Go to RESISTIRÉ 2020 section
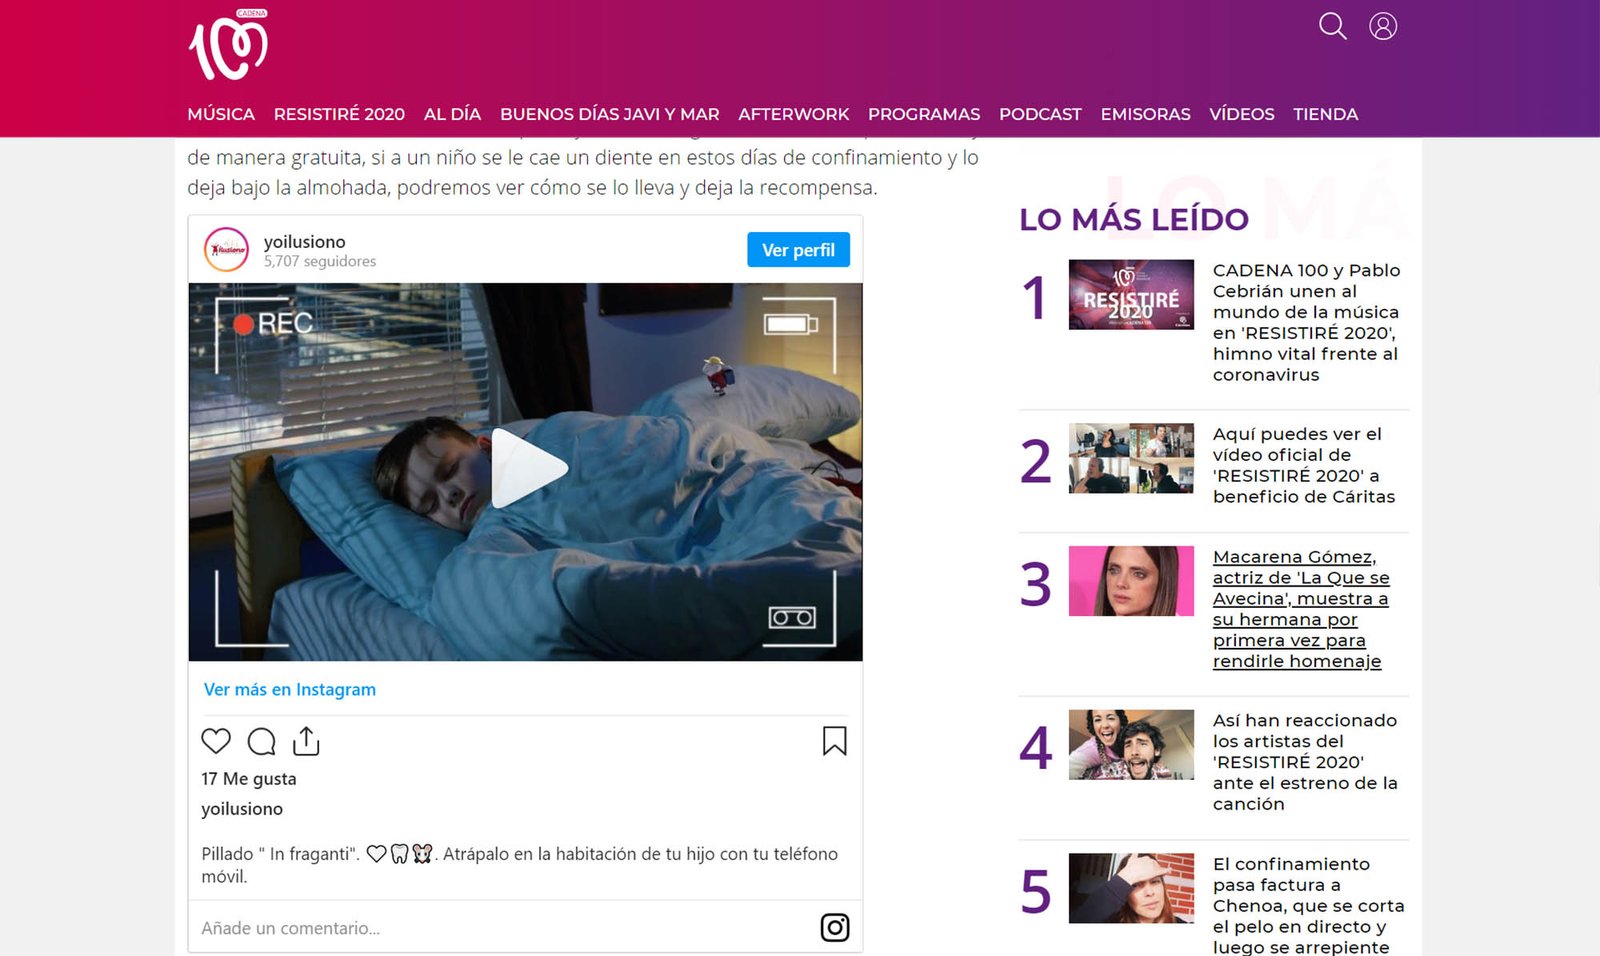This screenshot has width=1600, height=956. [x=339, y=114]
